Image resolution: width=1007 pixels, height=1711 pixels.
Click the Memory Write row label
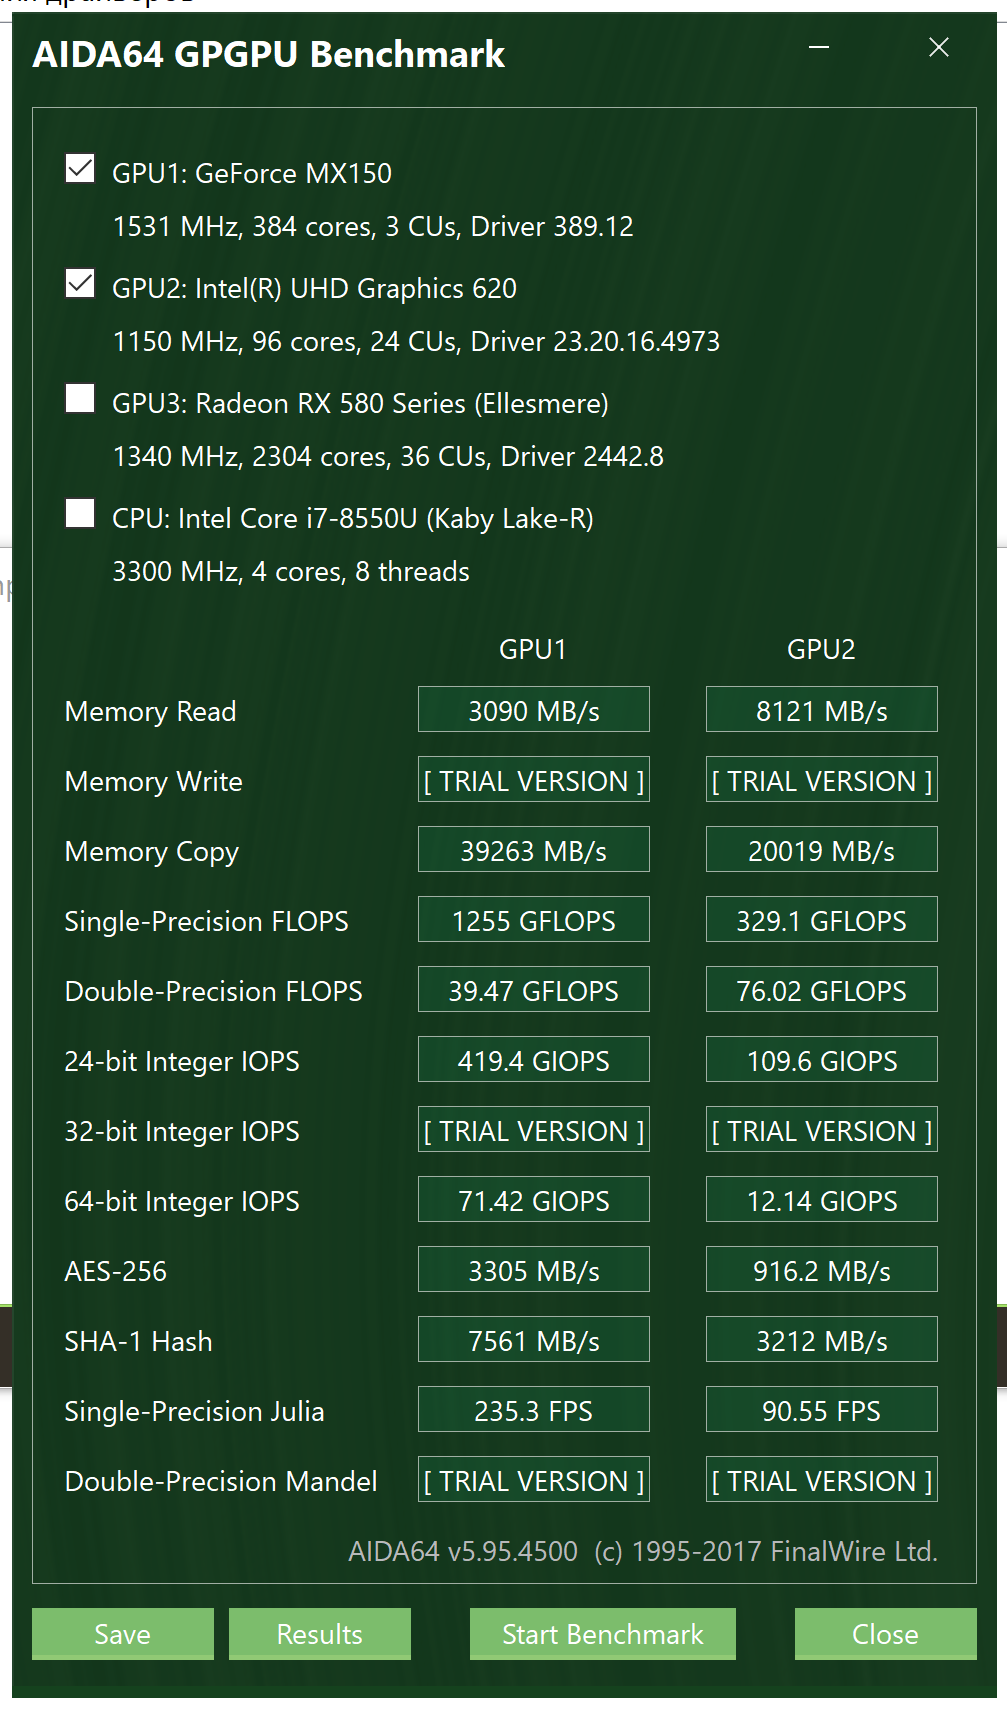click(153, 781)
